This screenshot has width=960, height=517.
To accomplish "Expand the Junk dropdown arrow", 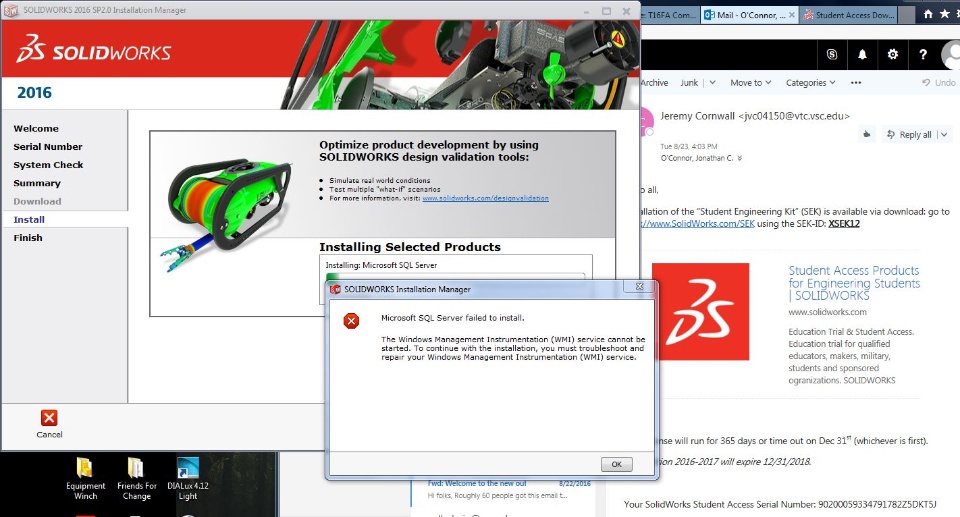I will pos(712,83).
